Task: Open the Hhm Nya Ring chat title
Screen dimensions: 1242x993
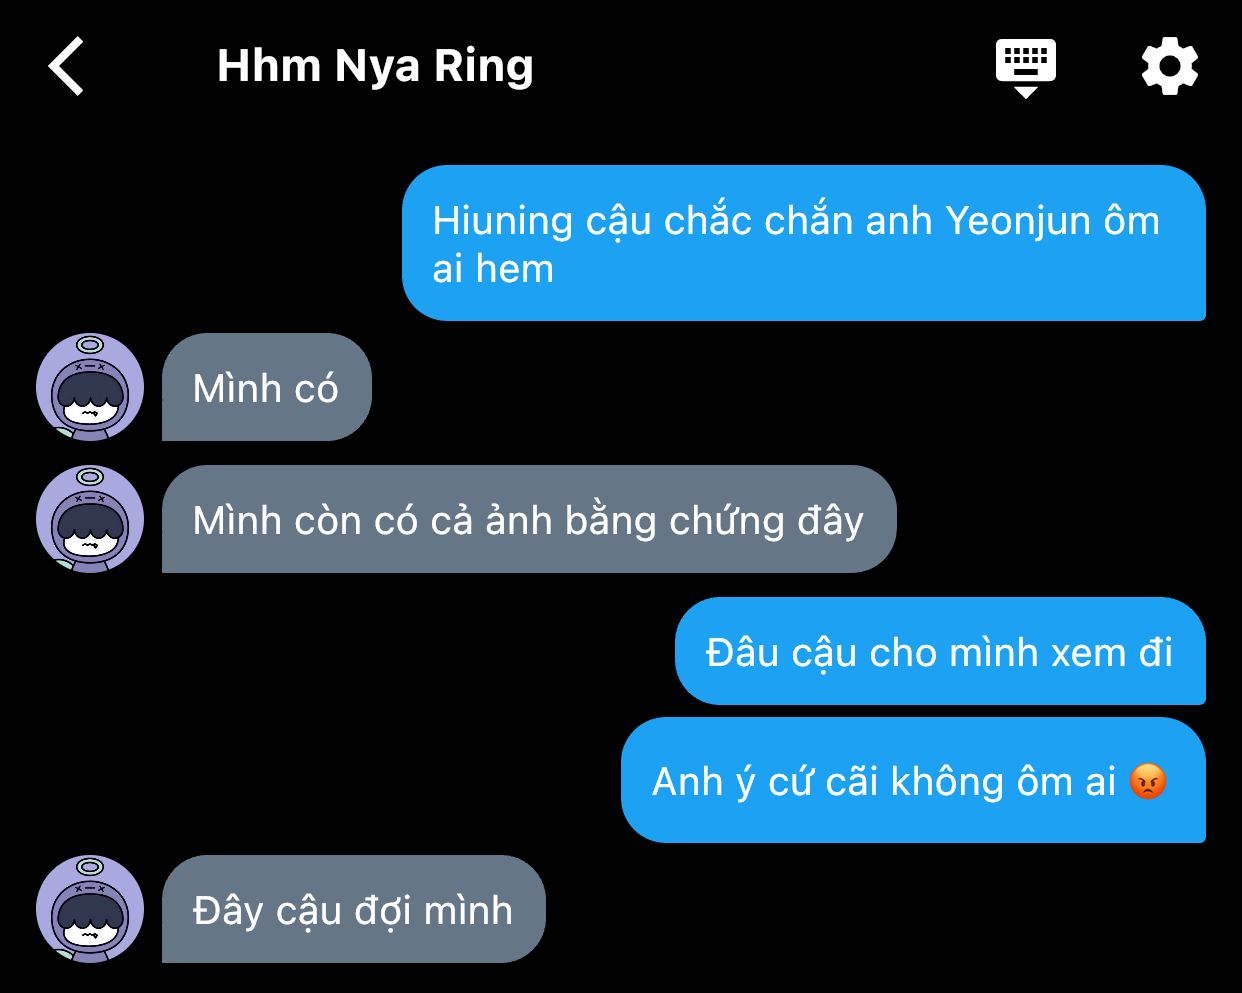Action: [x=375, y=66]
